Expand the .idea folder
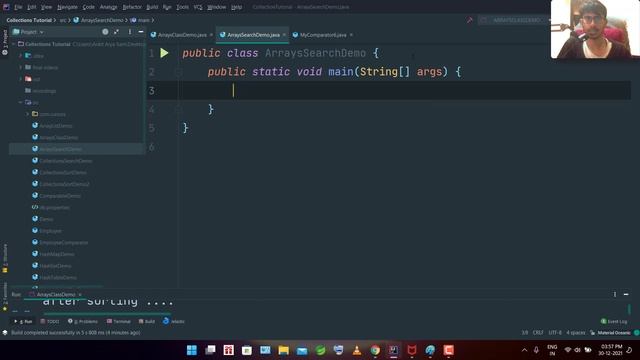The height and width of the screenshot is (360, 640). 20,56
